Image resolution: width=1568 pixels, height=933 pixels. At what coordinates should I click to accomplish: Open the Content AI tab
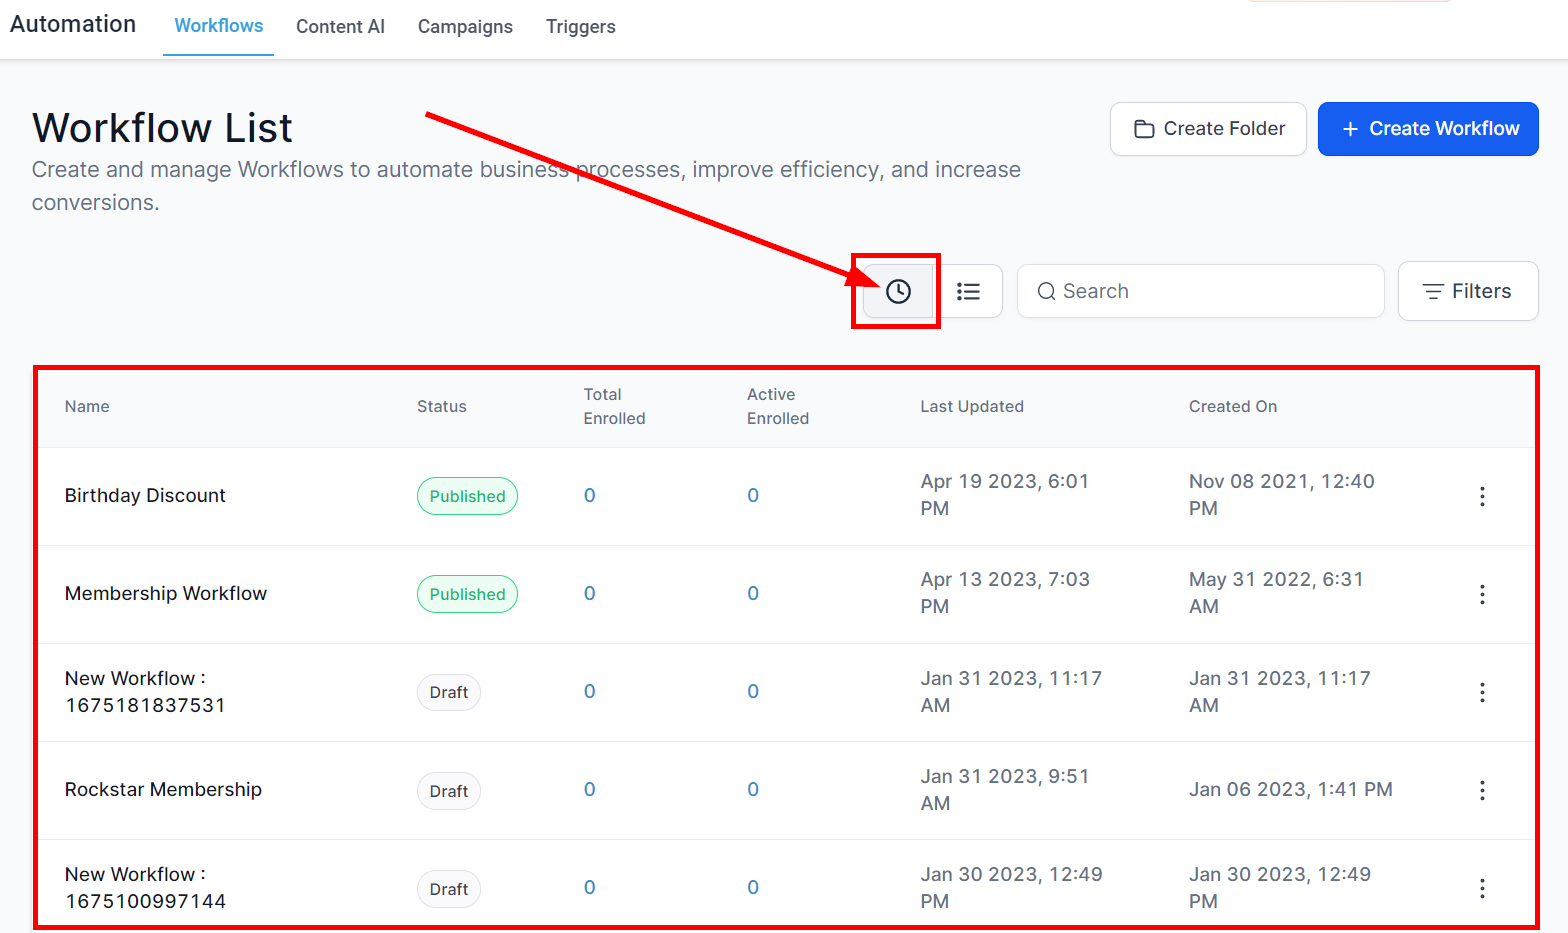(340, 27)
